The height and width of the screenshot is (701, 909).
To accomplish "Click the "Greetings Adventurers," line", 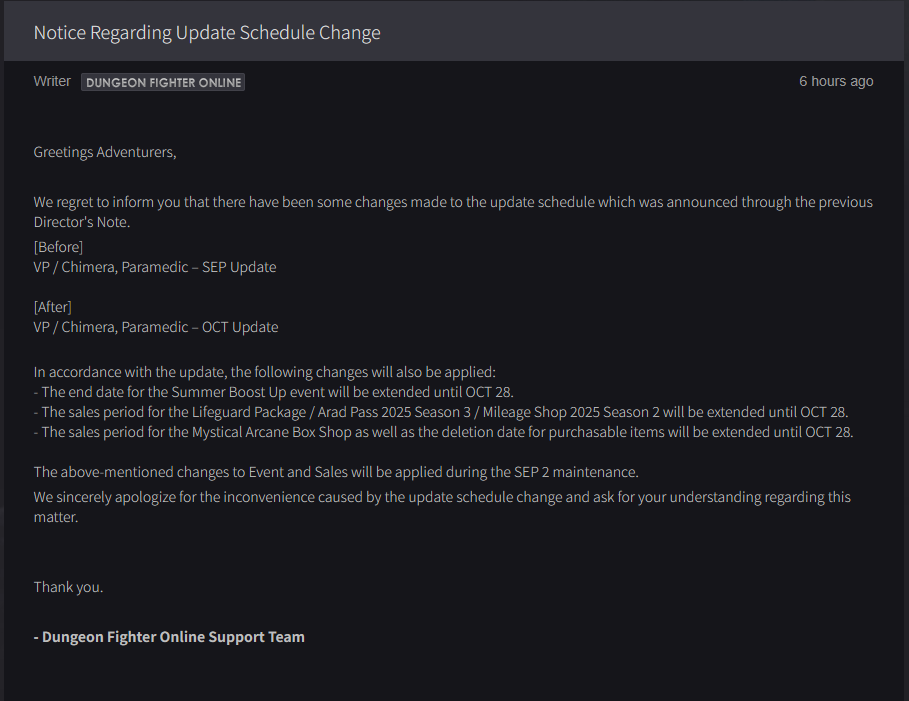I will click(x=105, y=152).
